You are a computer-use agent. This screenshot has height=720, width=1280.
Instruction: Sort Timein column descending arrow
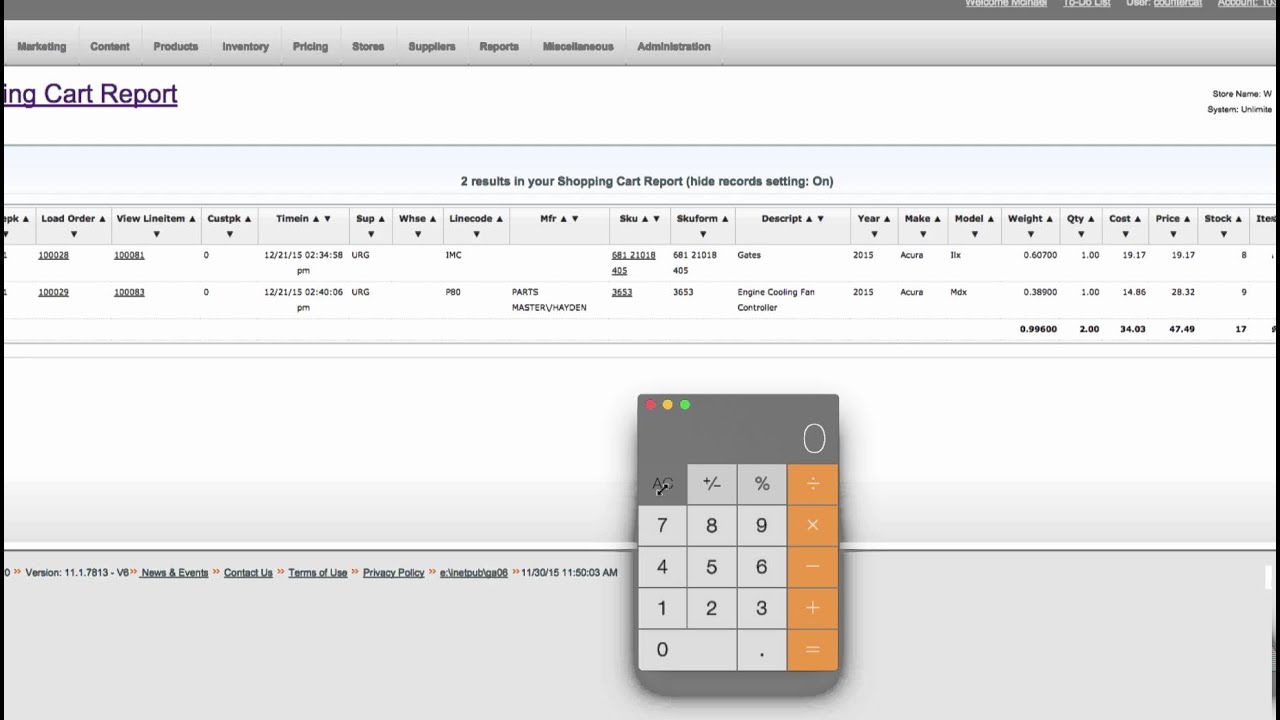pyautogui.click(x=327, y=219)
